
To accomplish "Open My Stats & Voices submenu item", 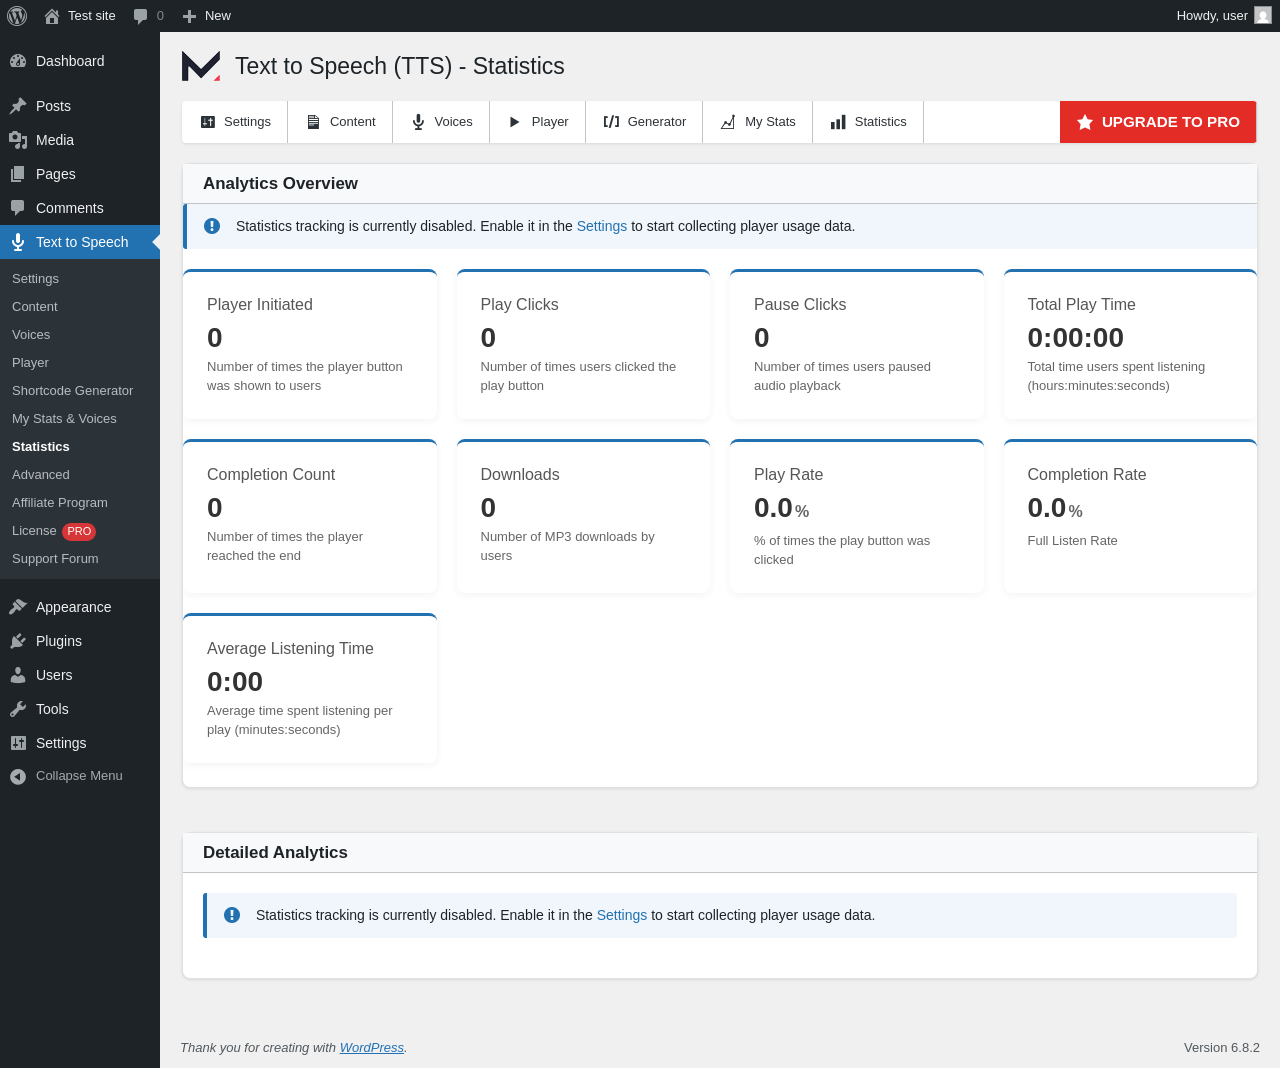I will coord(64,419).
